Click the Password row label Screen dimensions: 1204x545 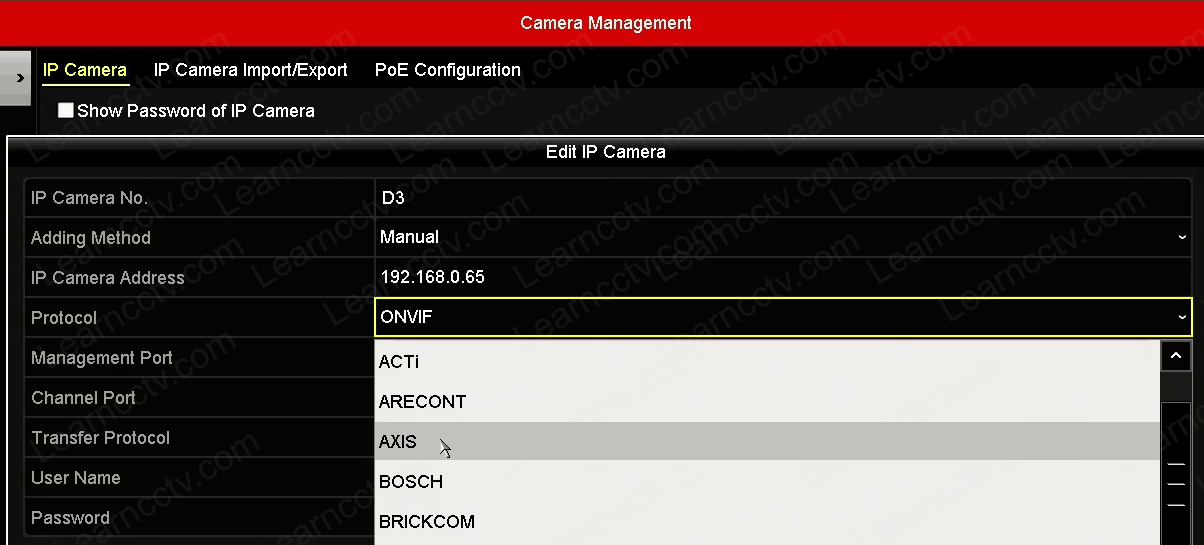[x=70, y=518]
